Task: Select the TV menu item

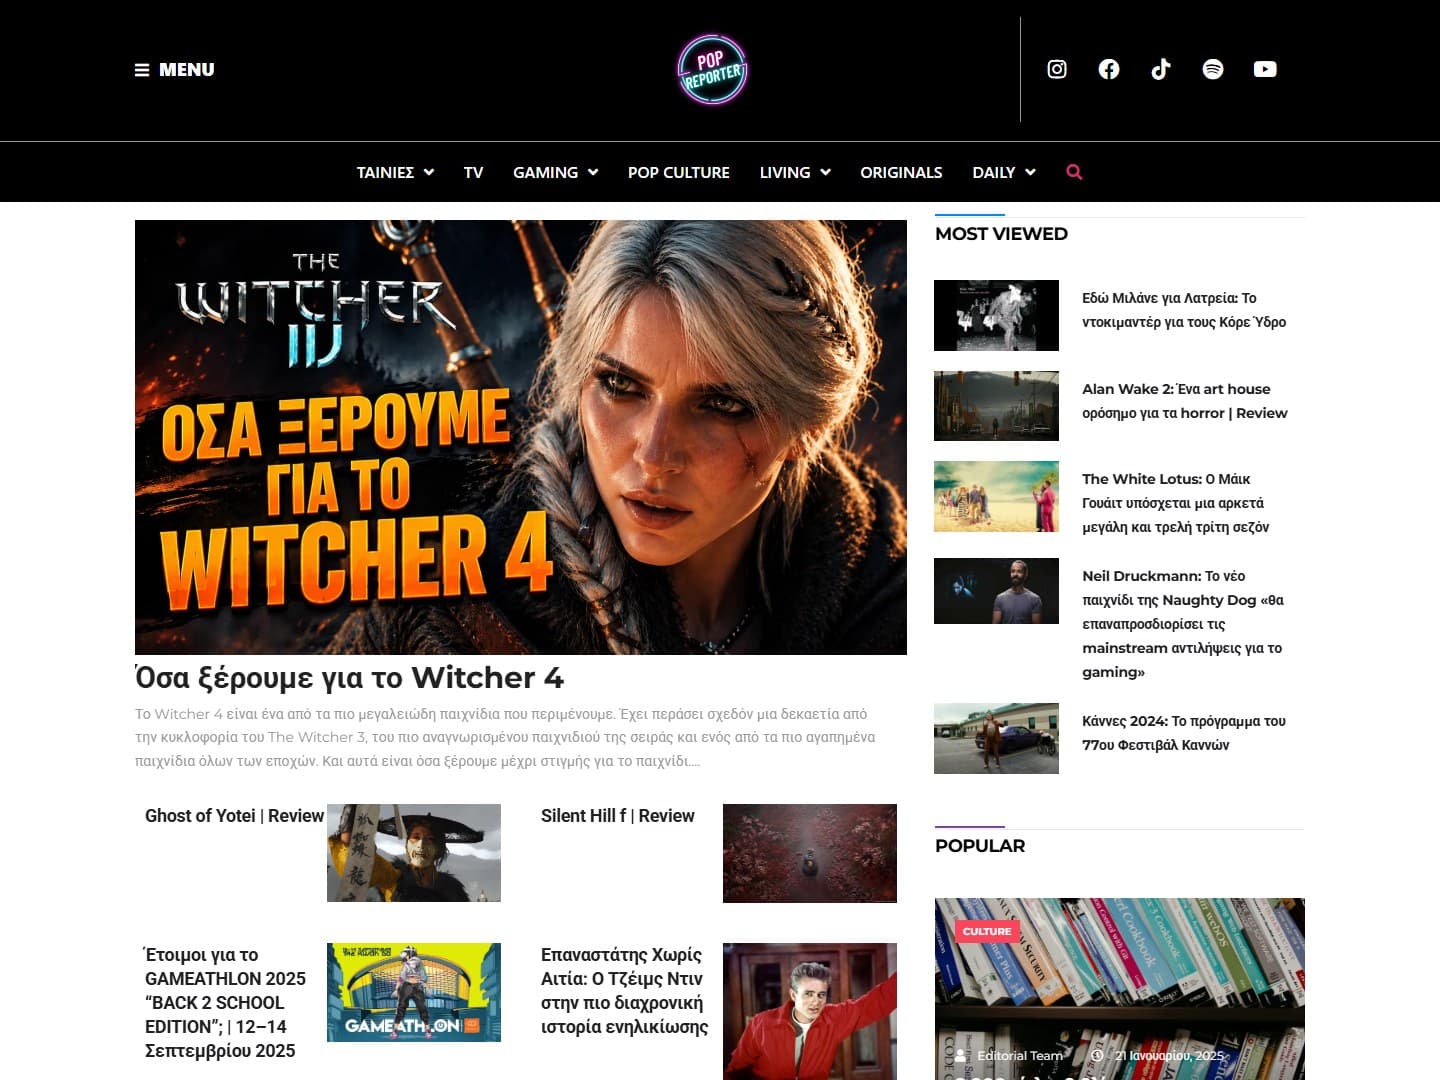Action: pos(473,172)
